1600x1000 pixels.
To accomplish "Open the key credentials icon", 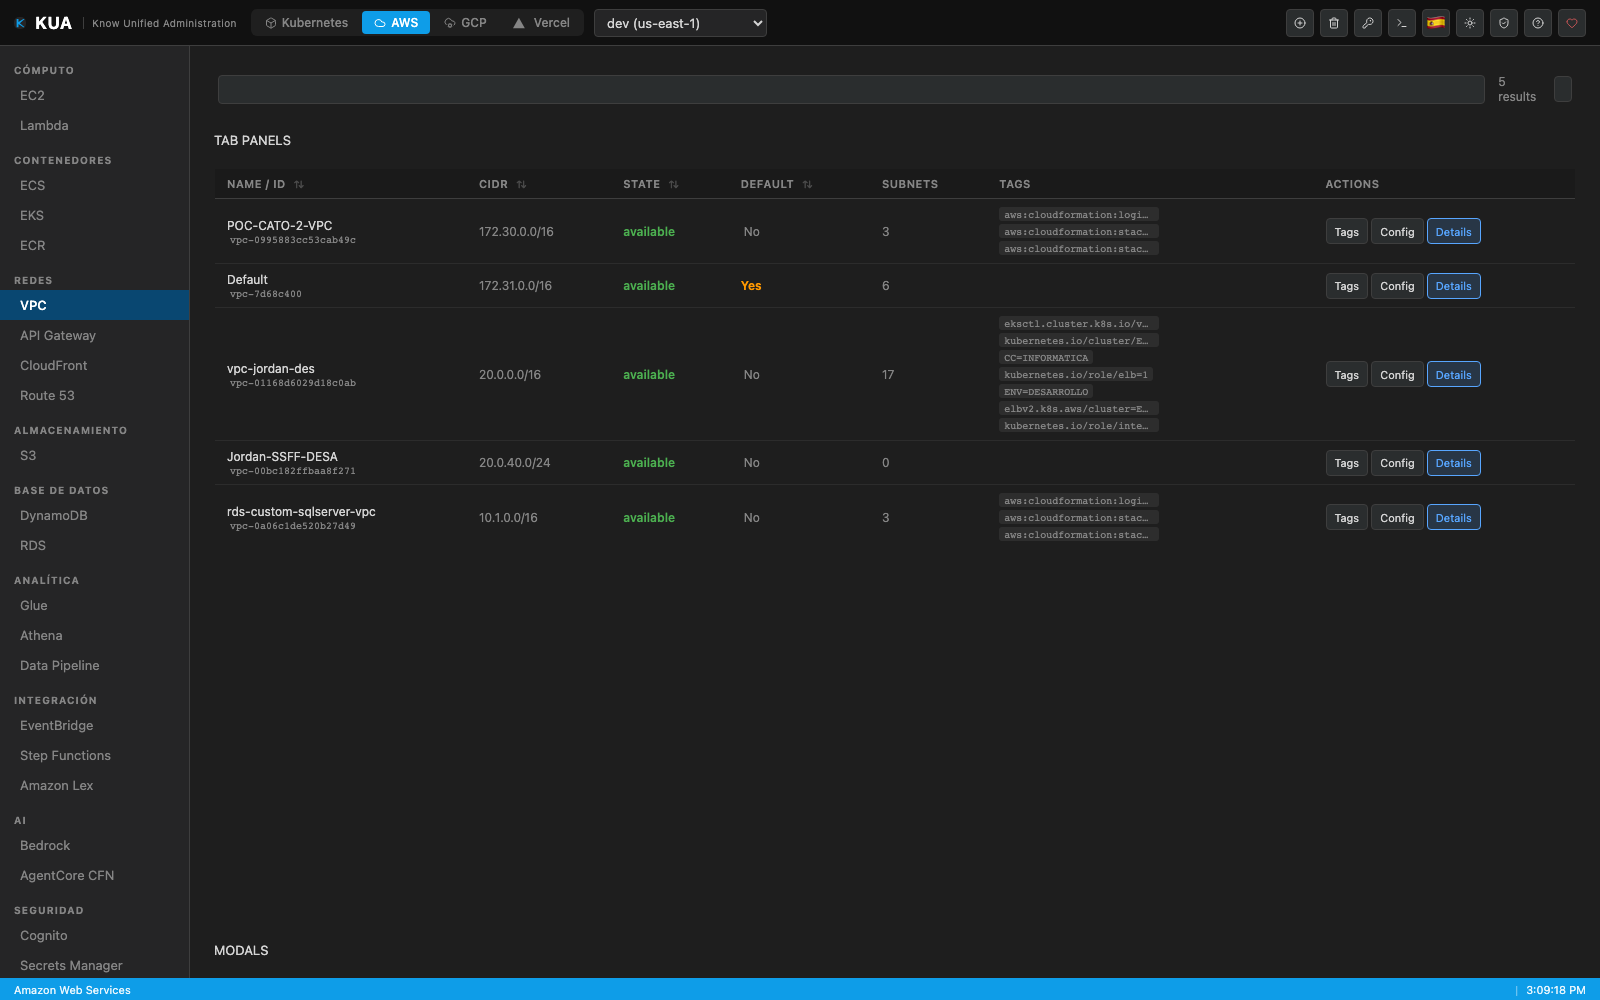I will pos(1368,23).
